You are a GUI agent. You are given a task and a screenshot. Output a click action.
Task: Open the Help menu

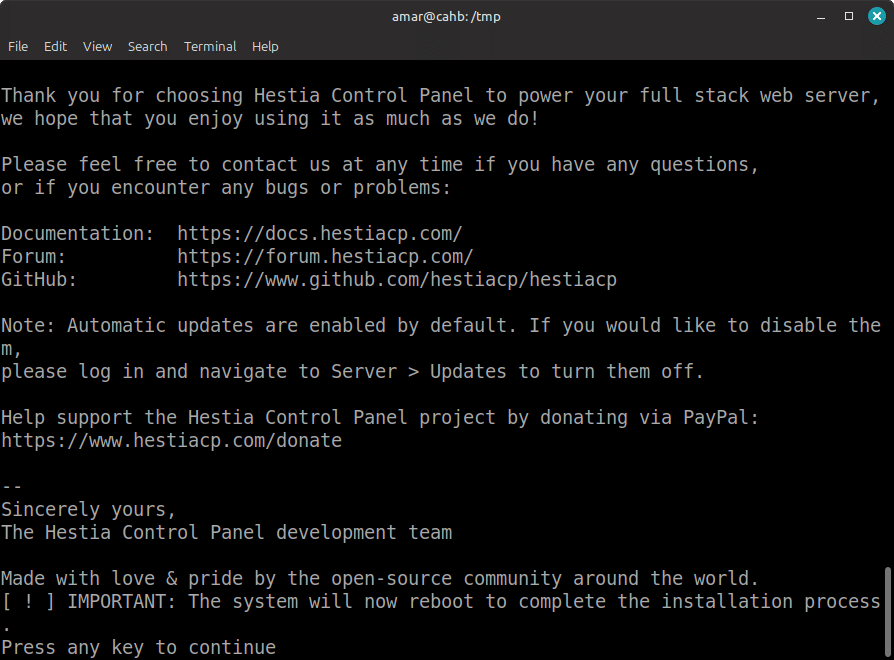click(265, 47)
